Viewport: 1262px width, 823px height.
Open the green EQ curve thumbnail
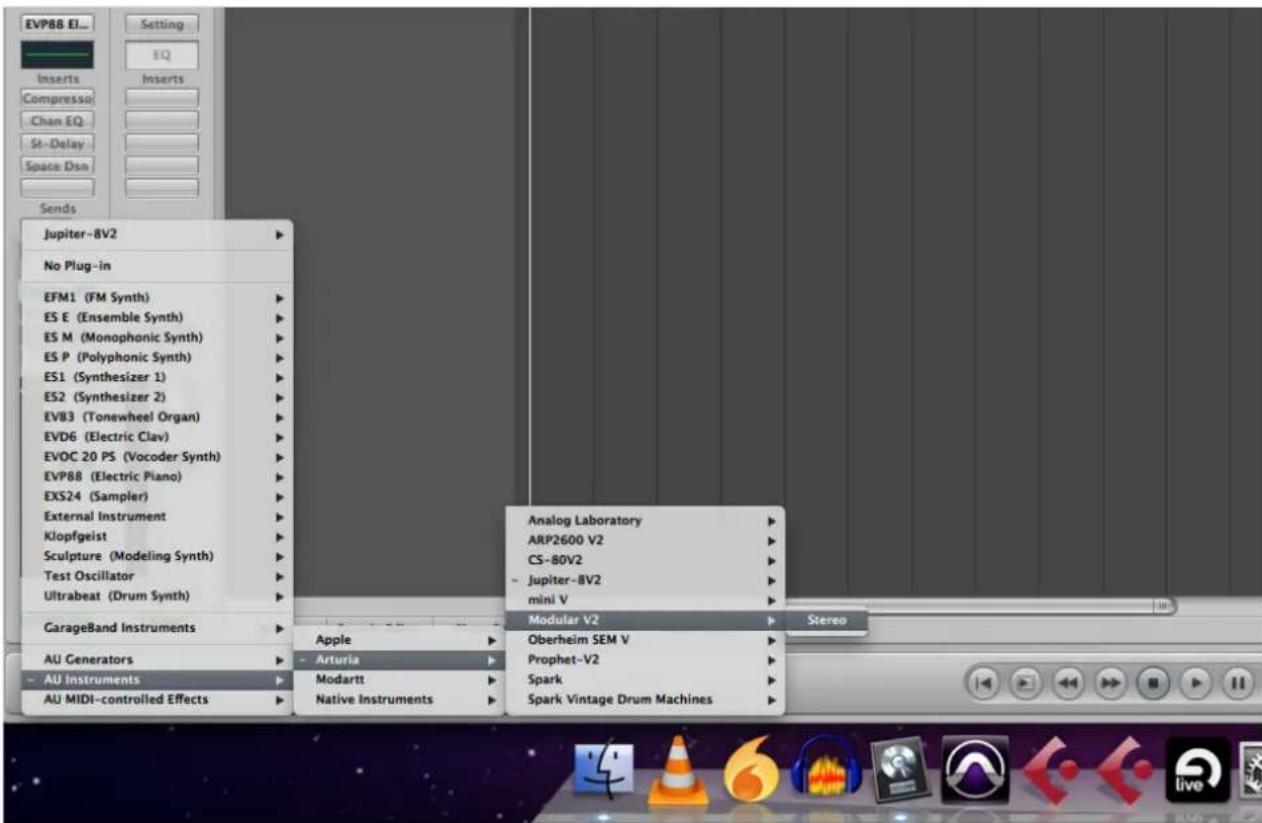coord(57,54)
